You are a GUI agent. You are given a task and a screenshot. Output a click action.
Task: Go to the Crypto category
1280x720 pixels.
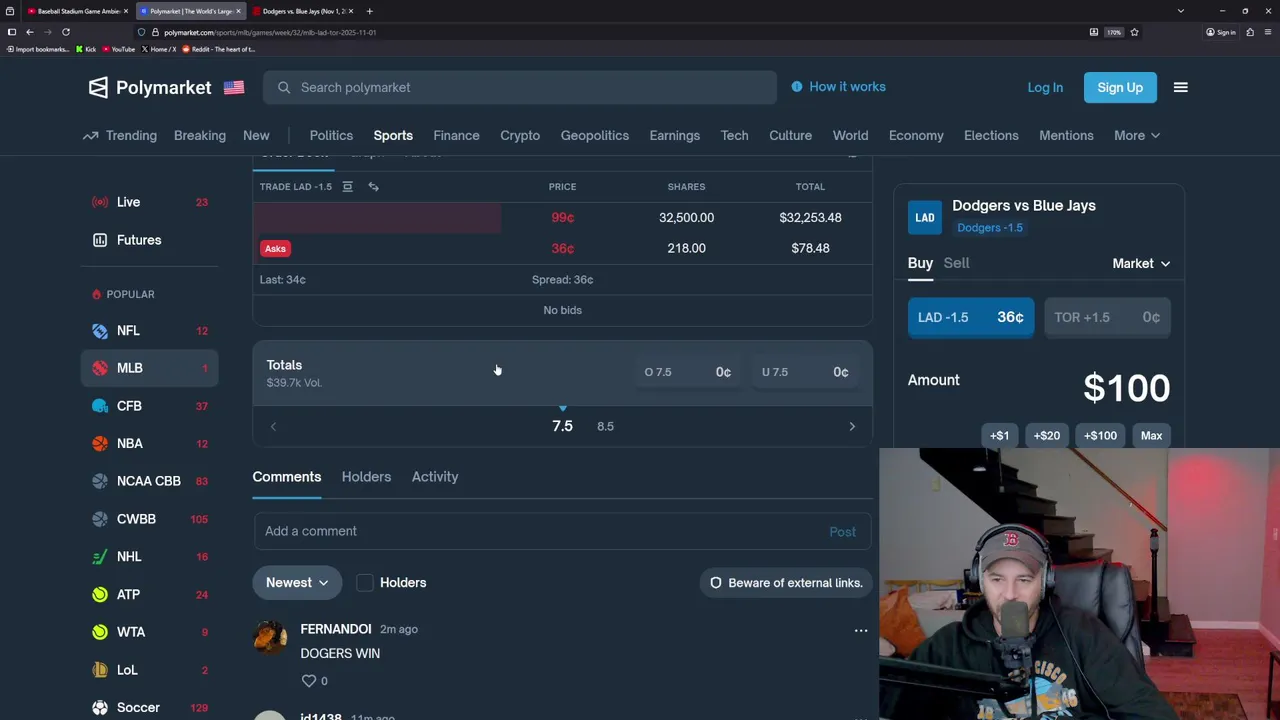pyautogui.click(x=520, y=135)
